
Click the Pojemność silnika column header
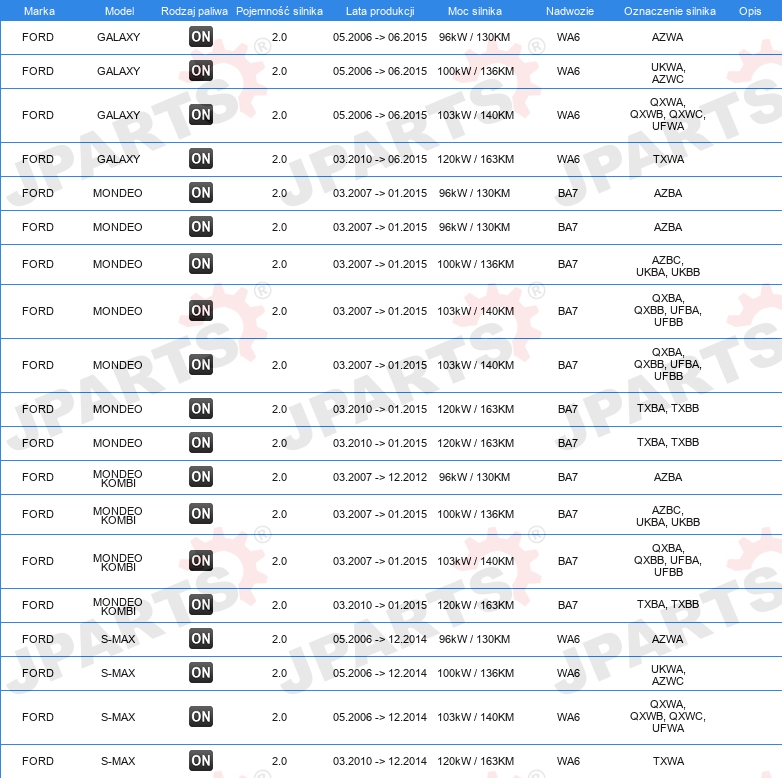tap(279, 11)
